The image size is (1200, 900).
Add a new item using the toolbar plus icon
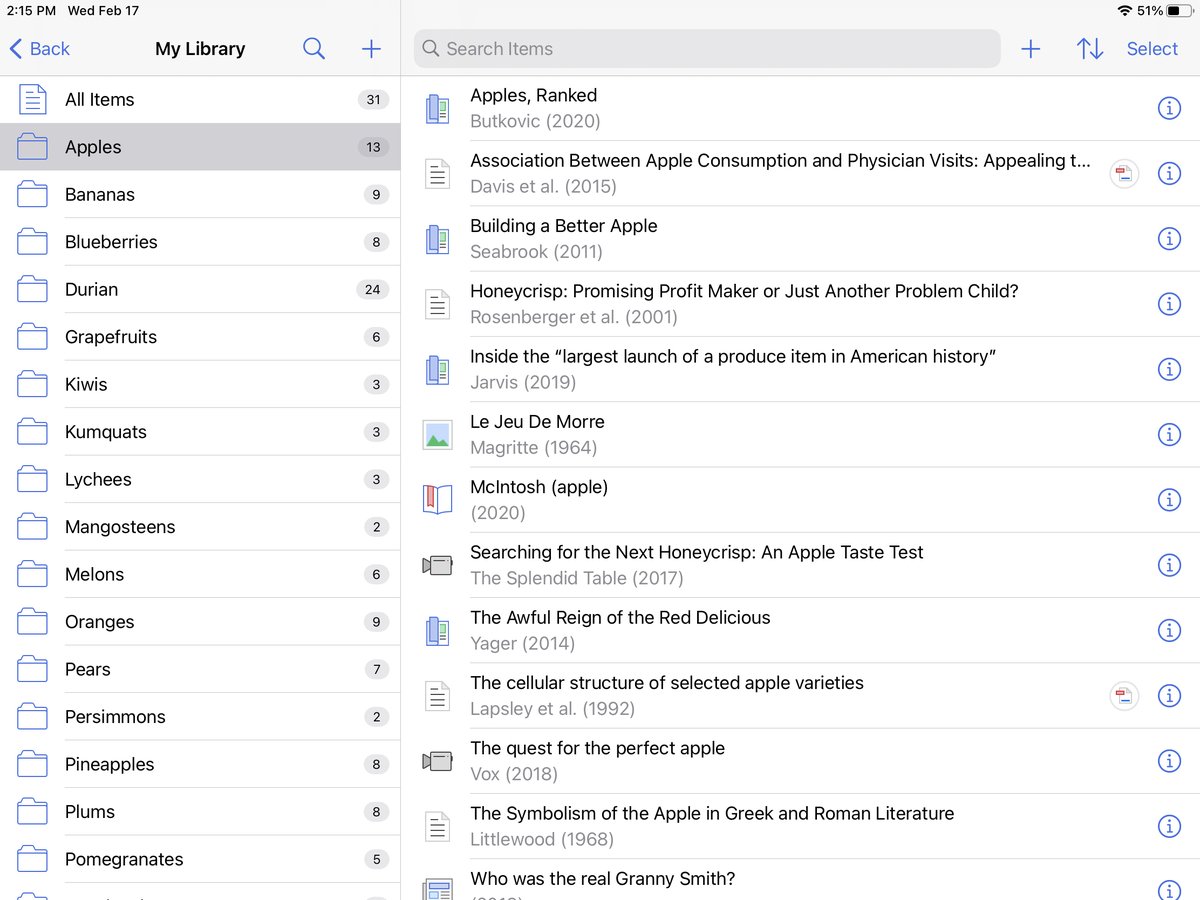pyautogui.click(x=1030, y=48)
